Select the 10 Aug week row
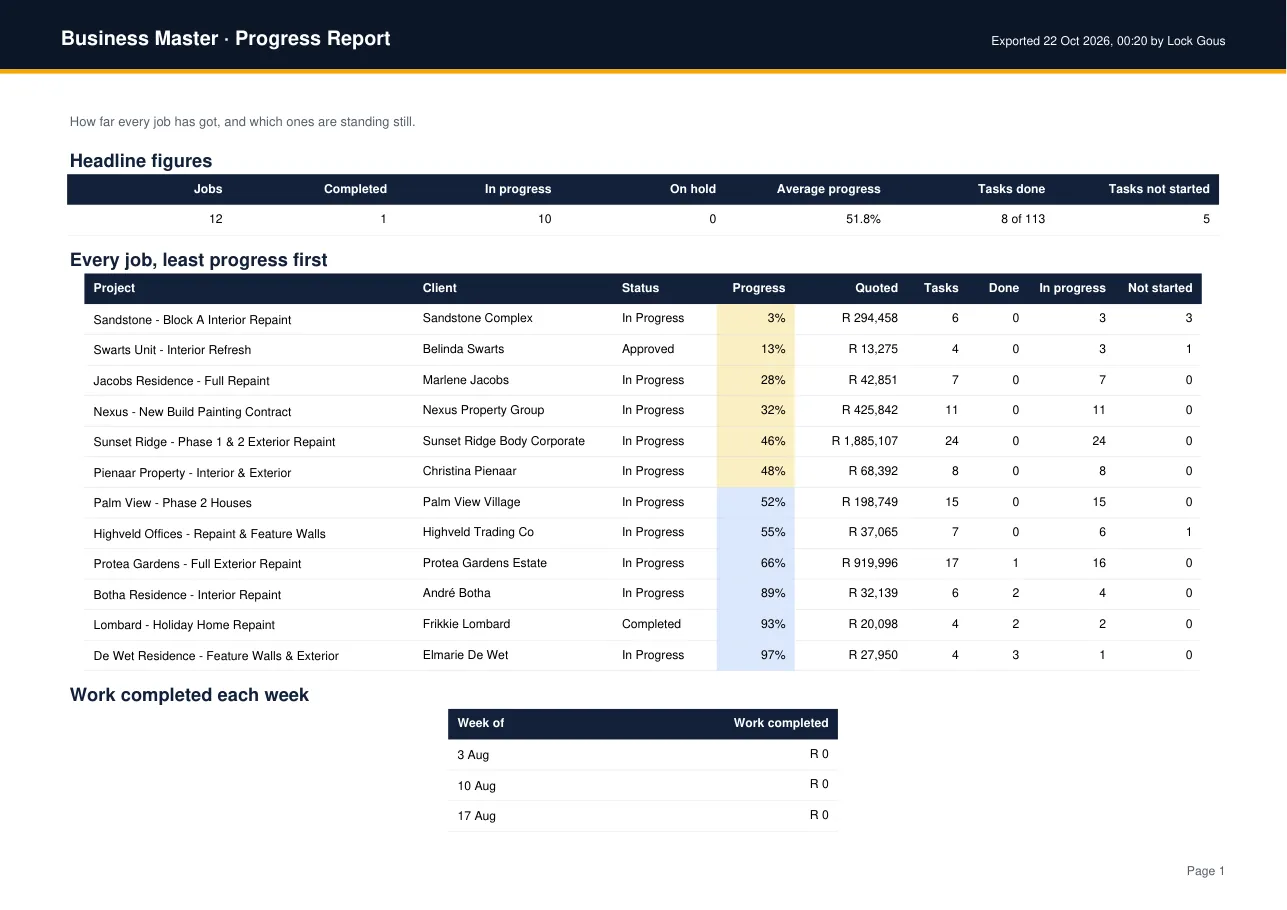 tap(643, 785)
